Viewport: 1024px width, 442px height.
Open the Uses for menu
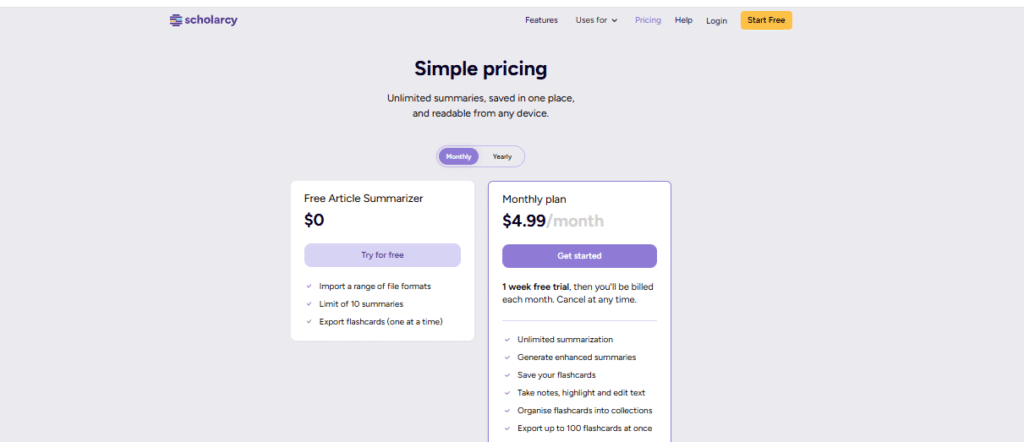(x=596, y=20)
